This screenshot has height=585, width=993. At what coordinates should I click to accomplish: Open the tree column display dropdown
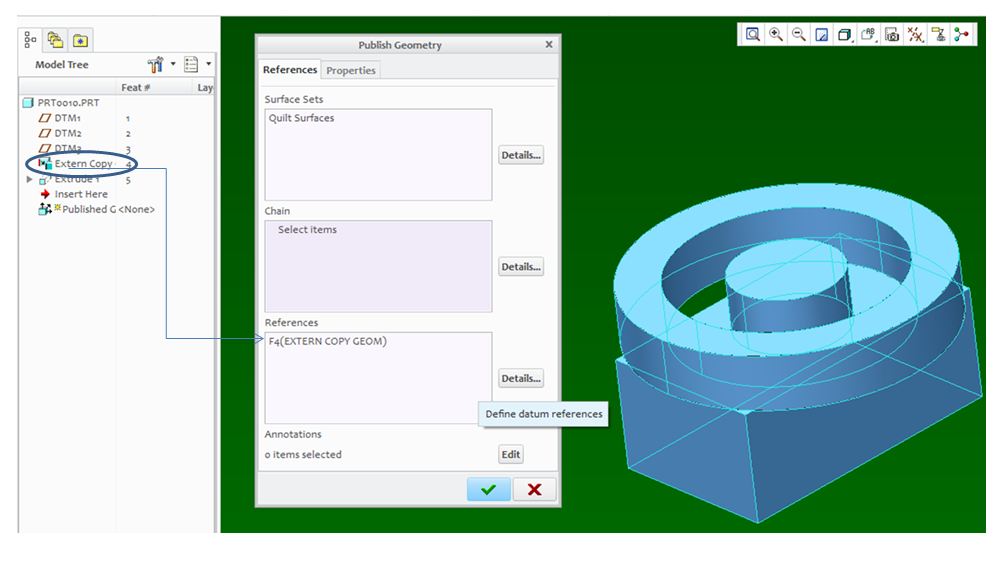tap(207, 64)
